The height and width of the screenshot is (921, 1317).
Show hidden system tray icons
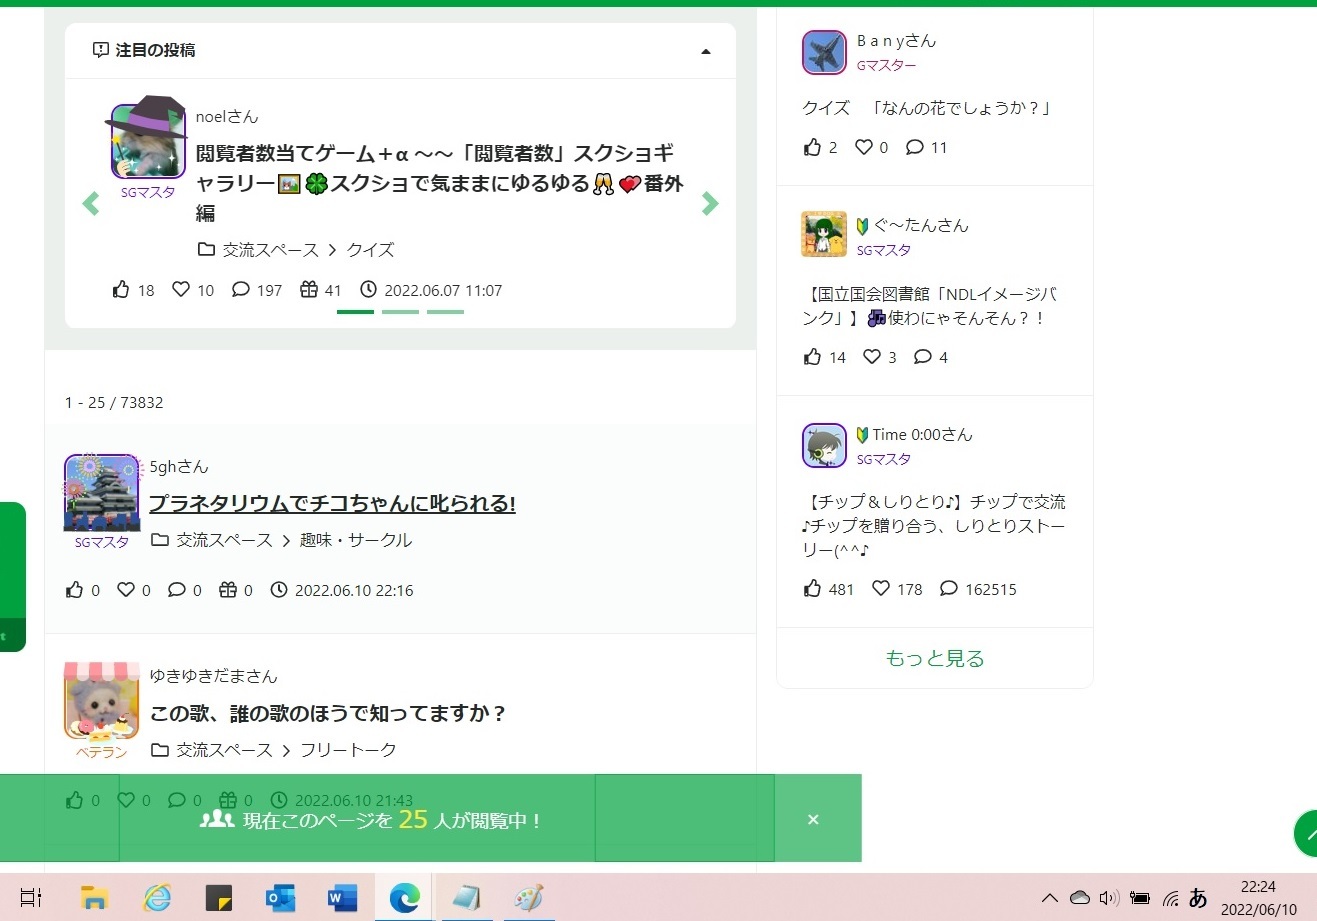[x=1049, y=898]
